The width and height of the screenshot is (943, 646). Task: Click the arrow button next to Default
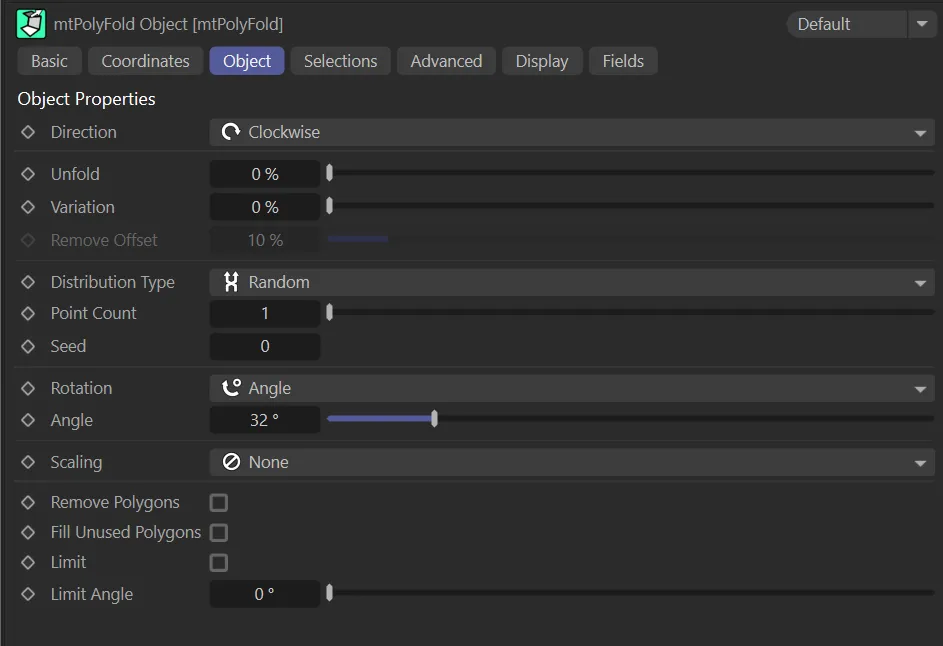921,24
